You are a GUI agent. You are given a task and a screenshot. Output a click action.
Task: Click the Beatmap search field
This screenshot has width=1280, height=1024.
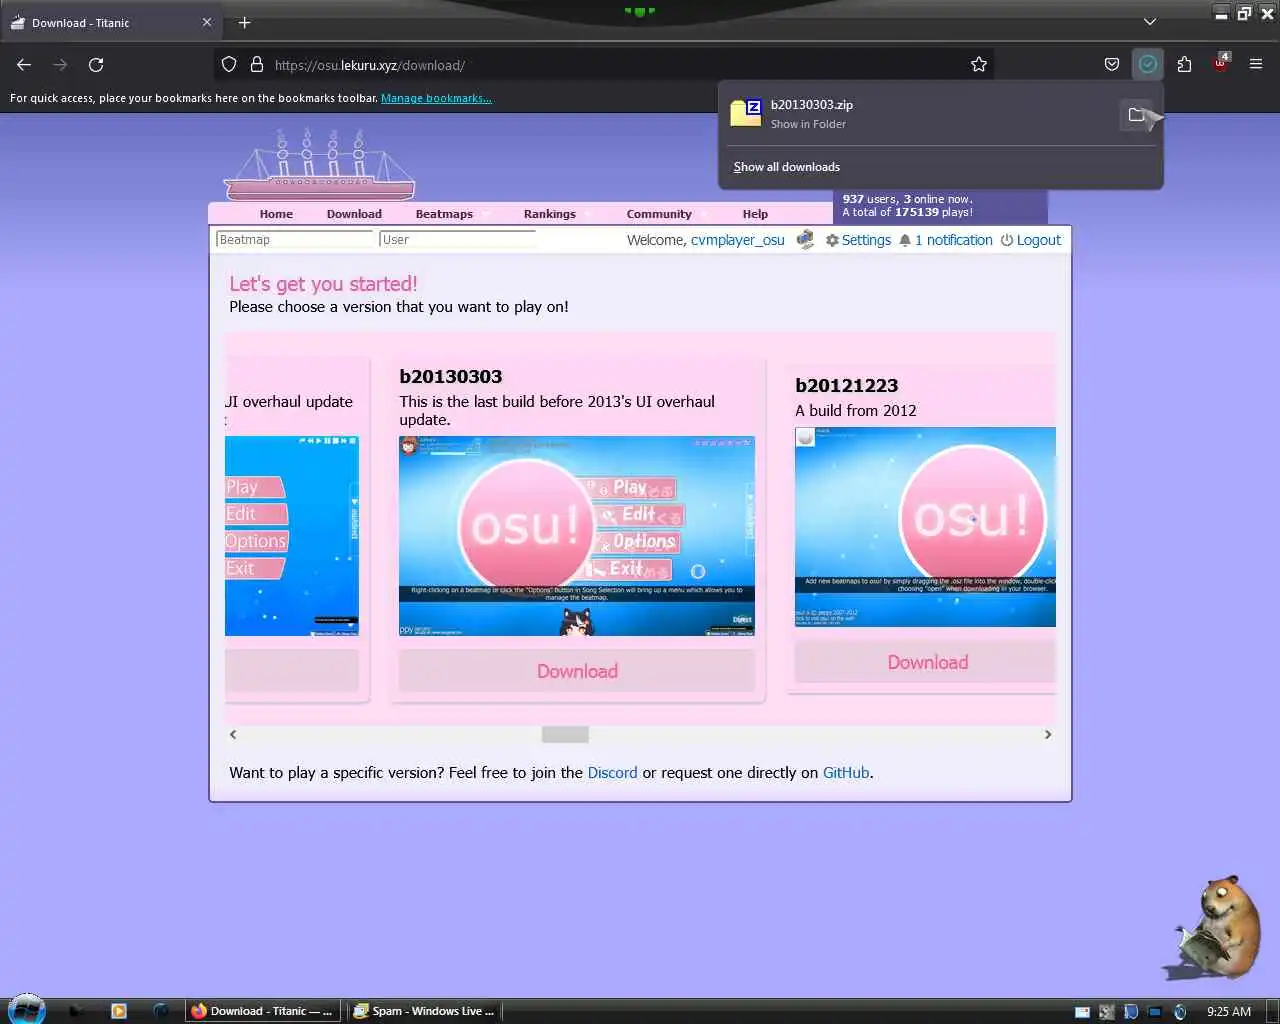click(294, 240)
